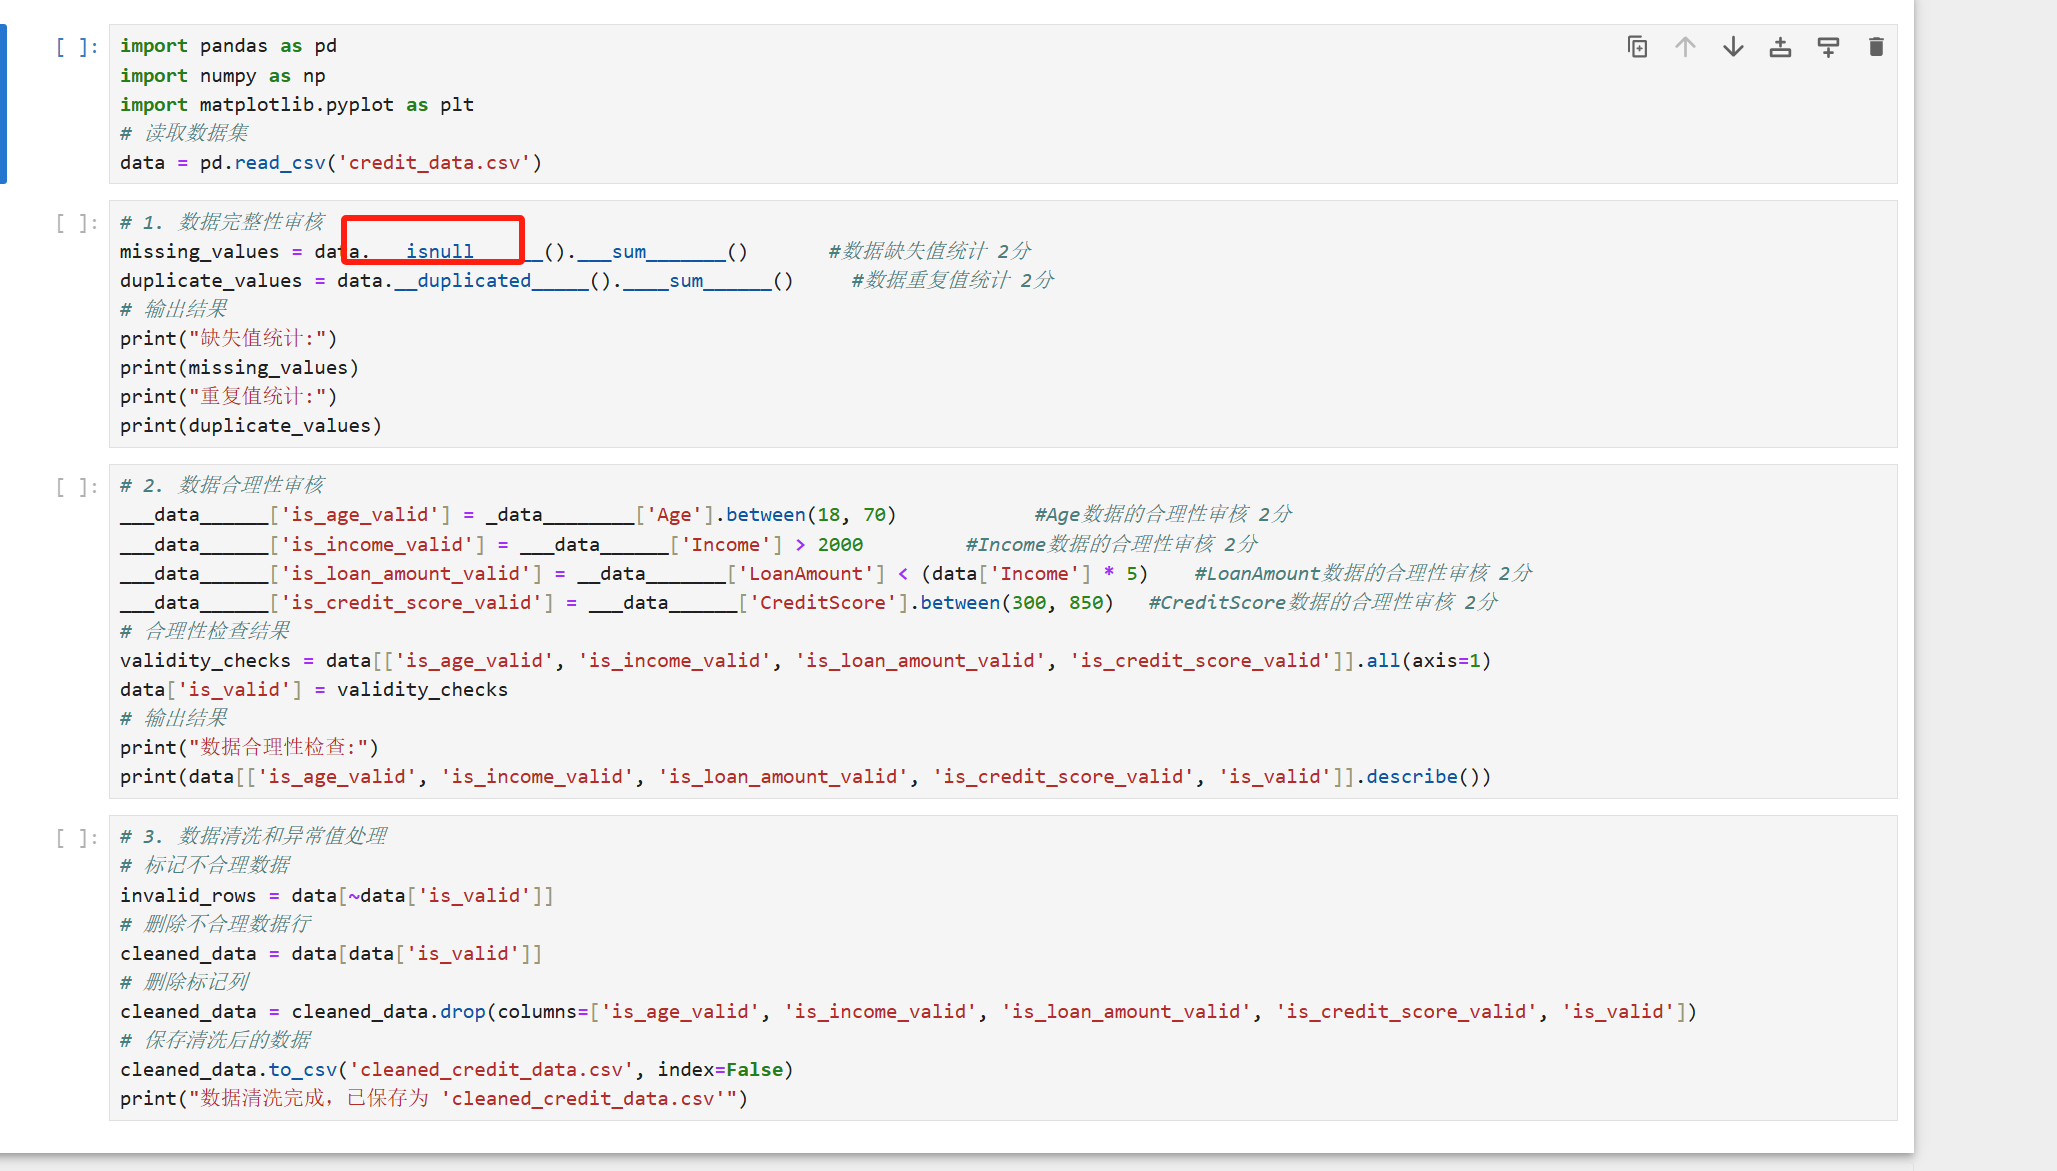Move the first cell down
Screen dimensions: 2057x1171
tap(1733, 47)
